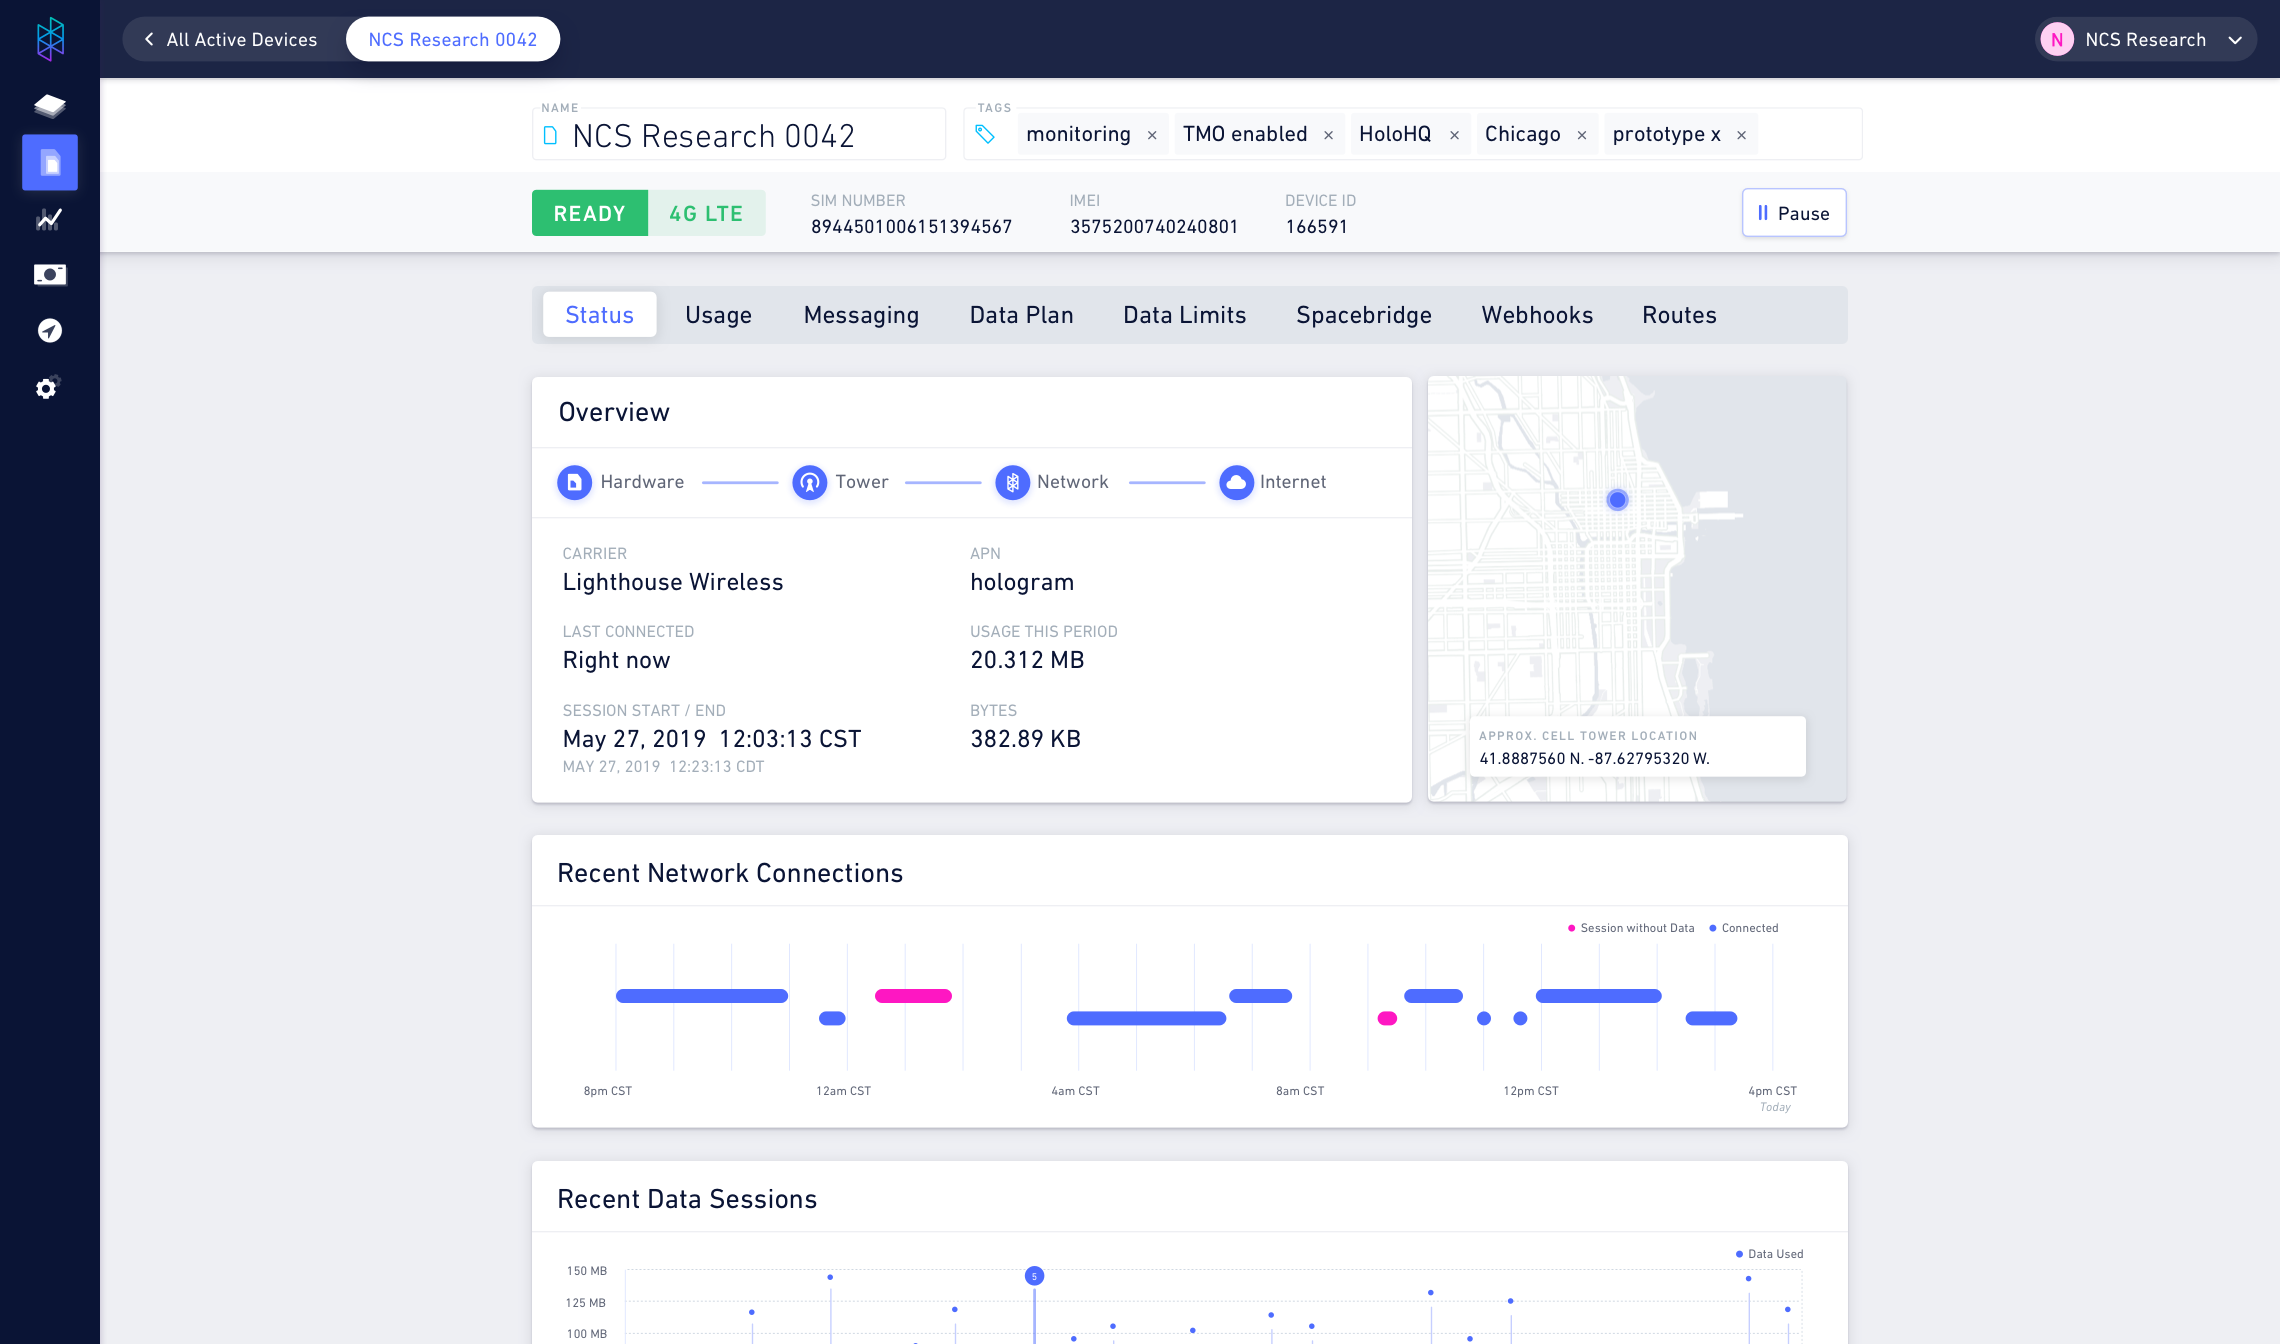2280x1344 pixels.
Task: Switch to the Status tab
Action: (599, 315)
